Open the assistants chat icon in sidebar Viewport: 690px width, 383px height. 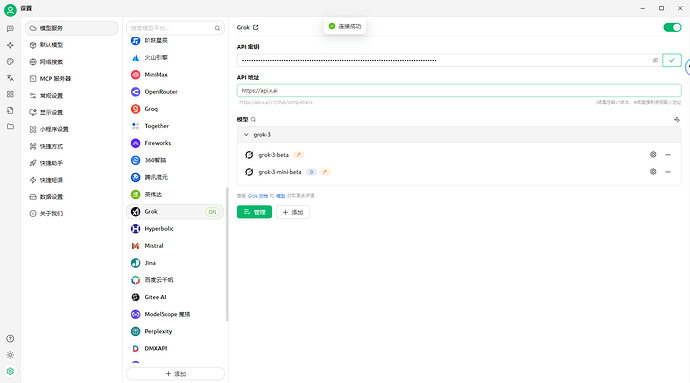click(10, 29)
